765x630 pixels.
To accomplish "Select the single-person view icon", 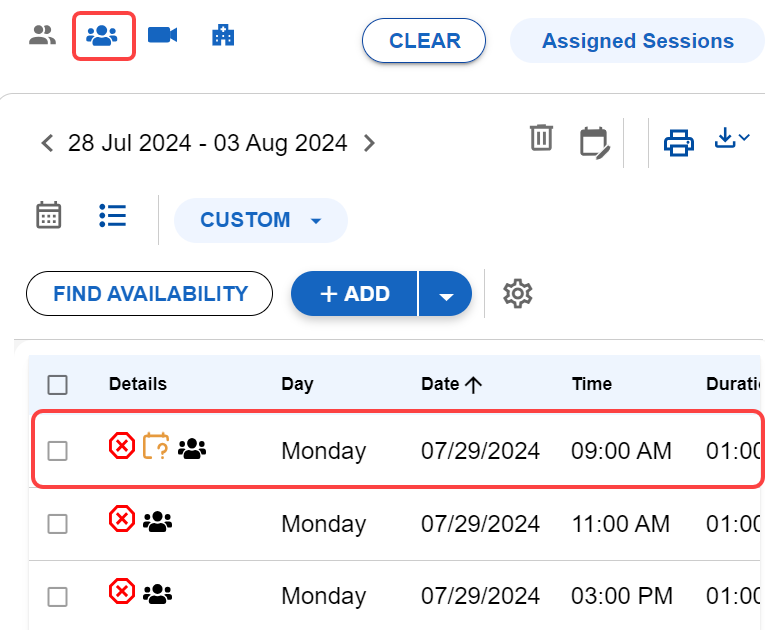I will pos(42,37).
